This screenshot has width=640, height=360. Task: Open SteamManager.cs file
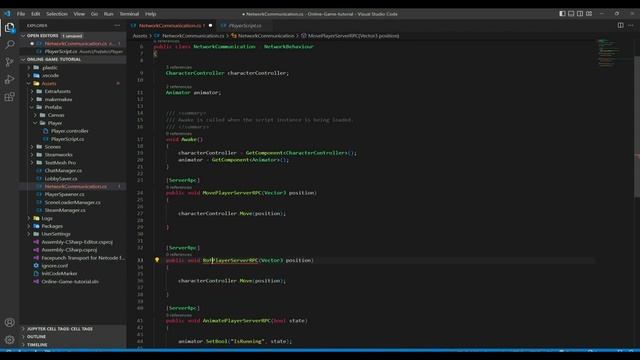click(65, 210)
